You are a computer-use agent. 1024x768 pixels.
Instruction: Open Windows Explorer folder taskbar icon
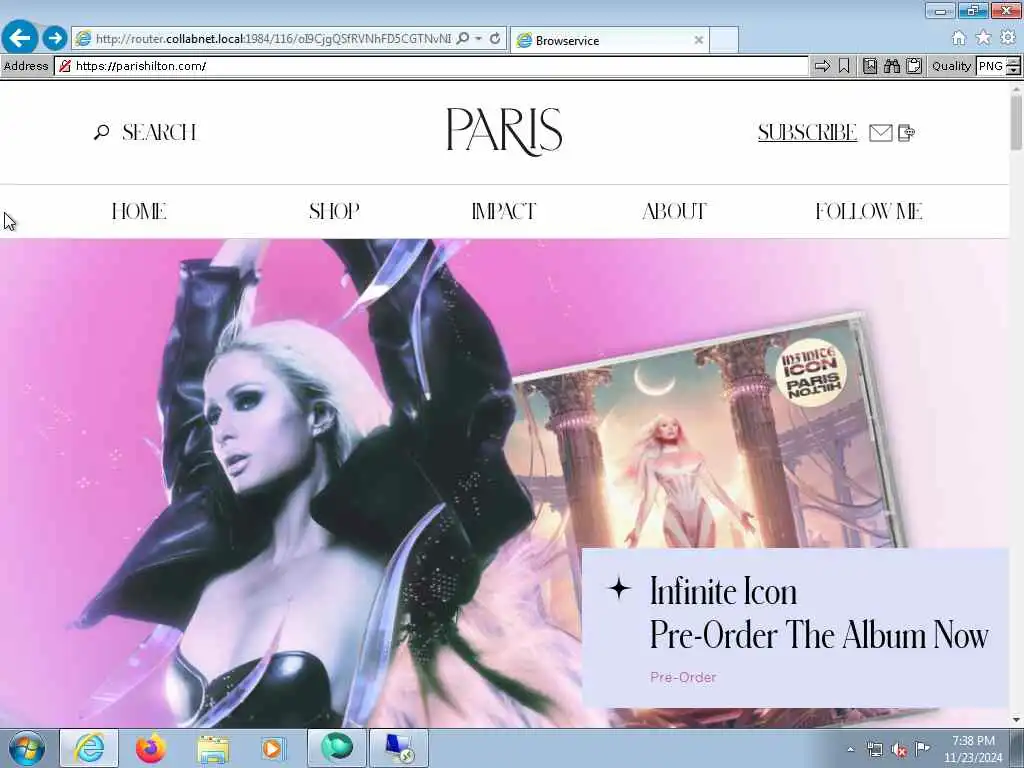[x=214, y=748]
